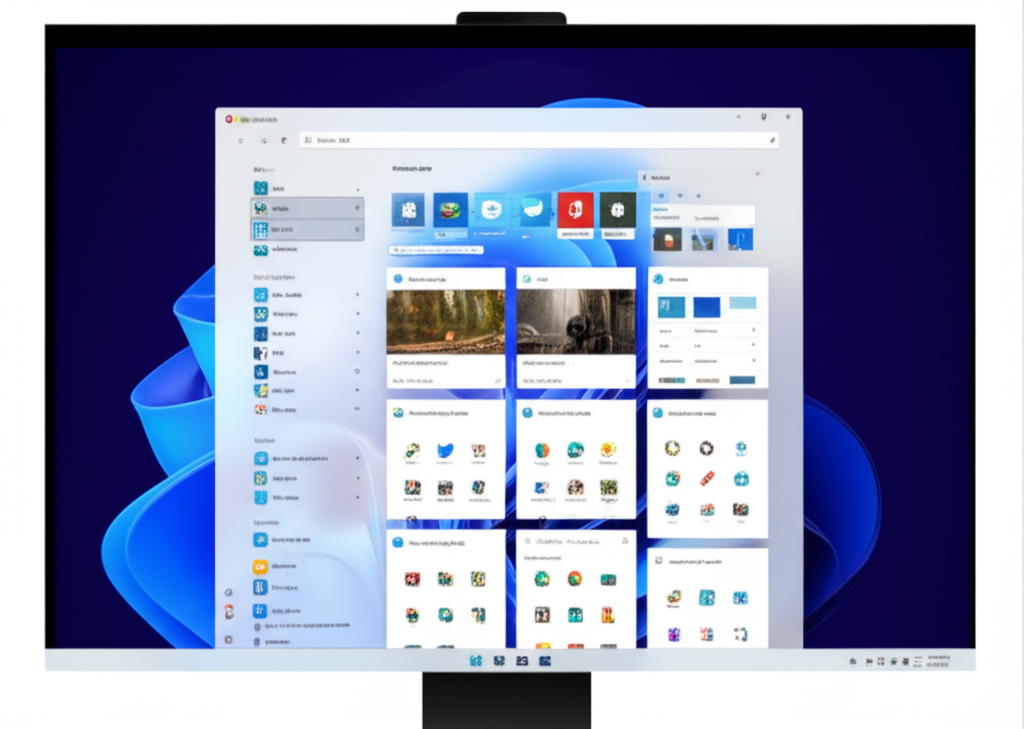Image resolution: width=1024 pixels, height=729 pixels.
Task: Open the waterfall photo thumbnail
Action: (575, 321)
